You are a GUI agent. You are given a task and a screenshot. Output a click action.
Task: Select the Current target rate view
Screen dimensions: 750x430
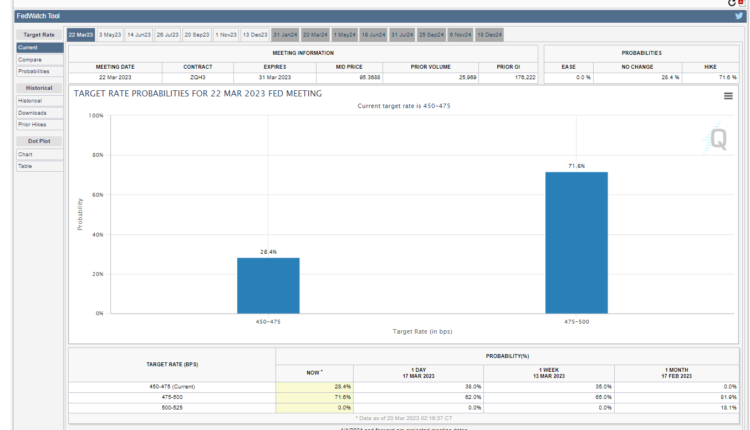pos(28,47)
